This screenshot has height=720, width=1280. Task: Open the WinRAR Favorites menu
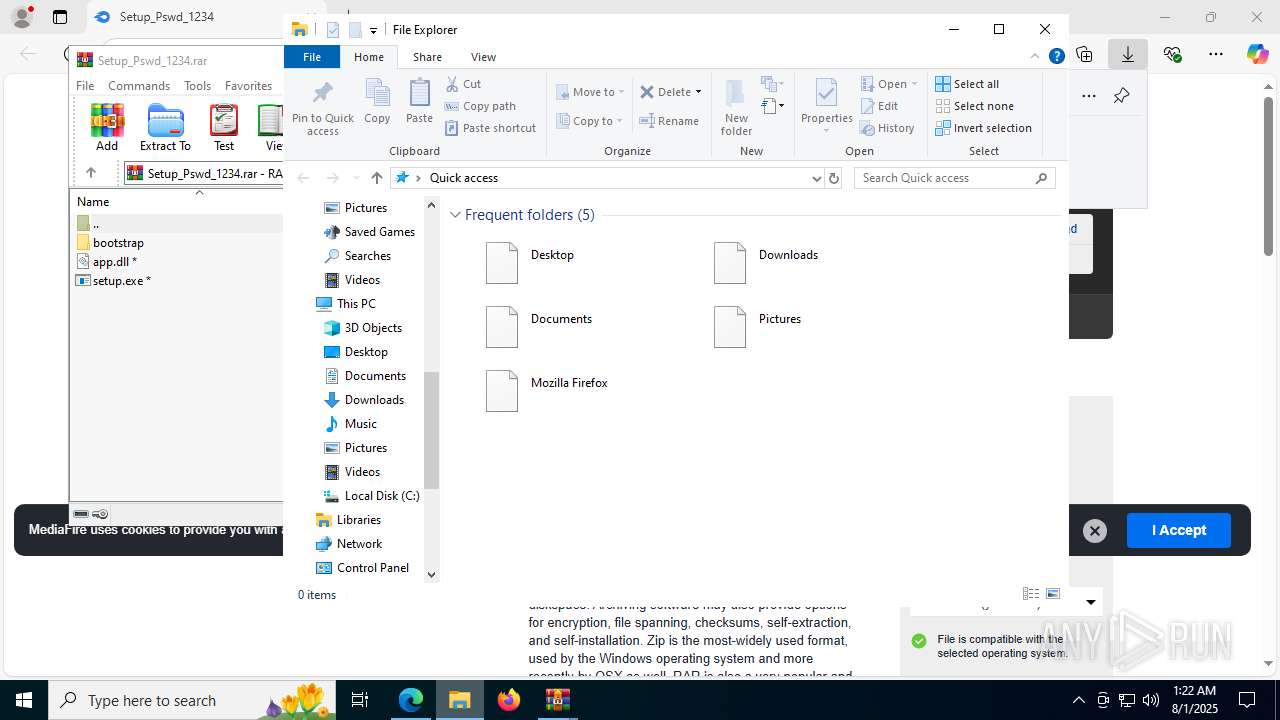point(248,86)
